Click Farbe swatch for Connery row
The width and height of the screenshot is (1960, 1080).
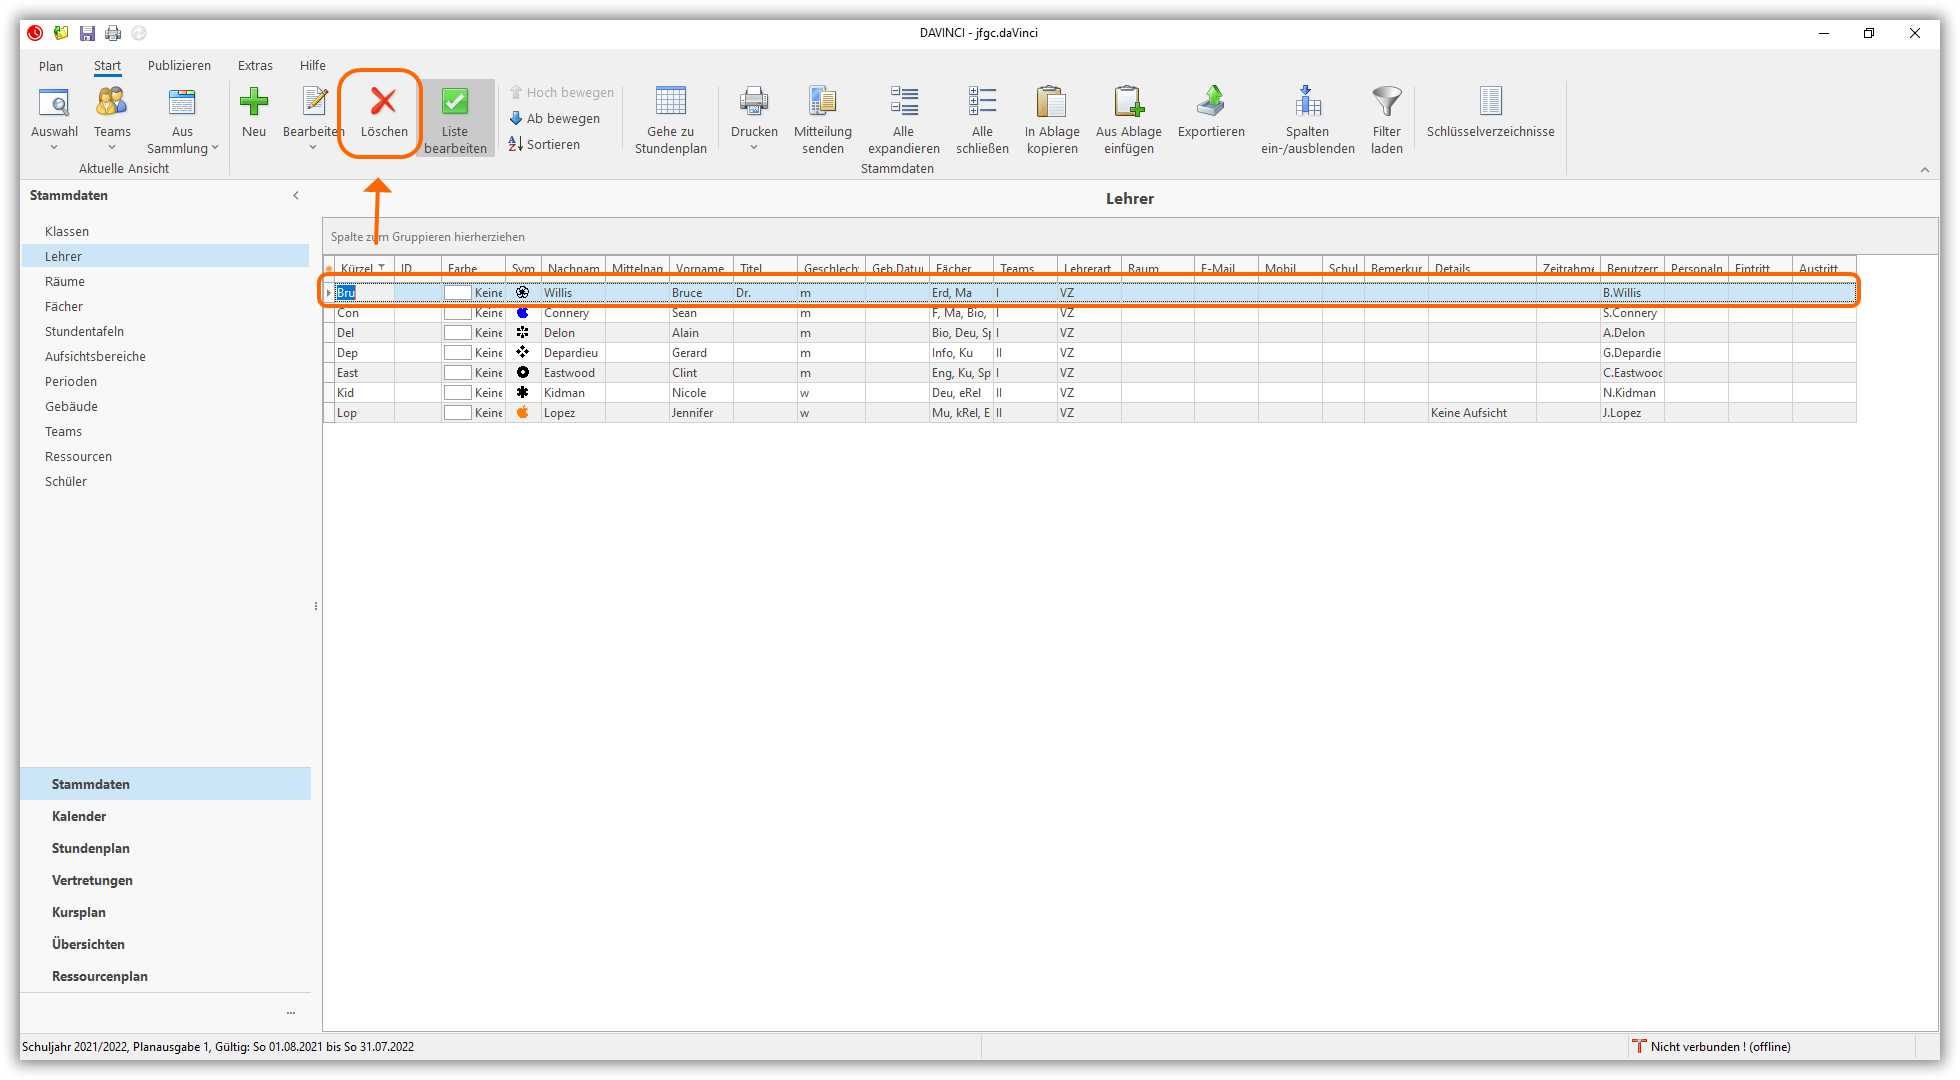(x=458, y=313)
